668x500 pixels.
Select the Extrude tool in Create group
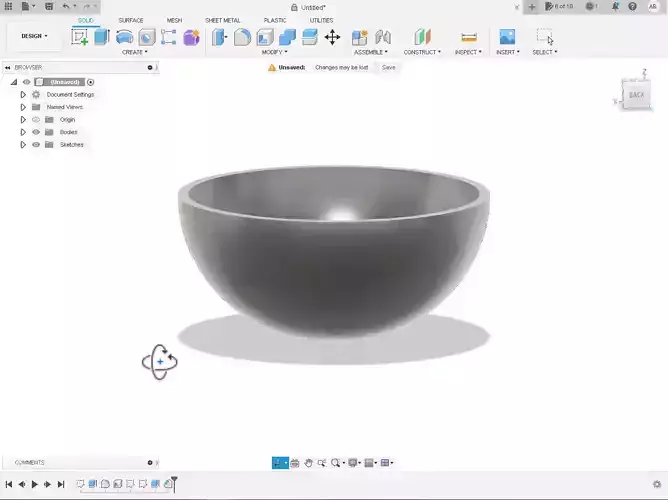tap(102, 37)
